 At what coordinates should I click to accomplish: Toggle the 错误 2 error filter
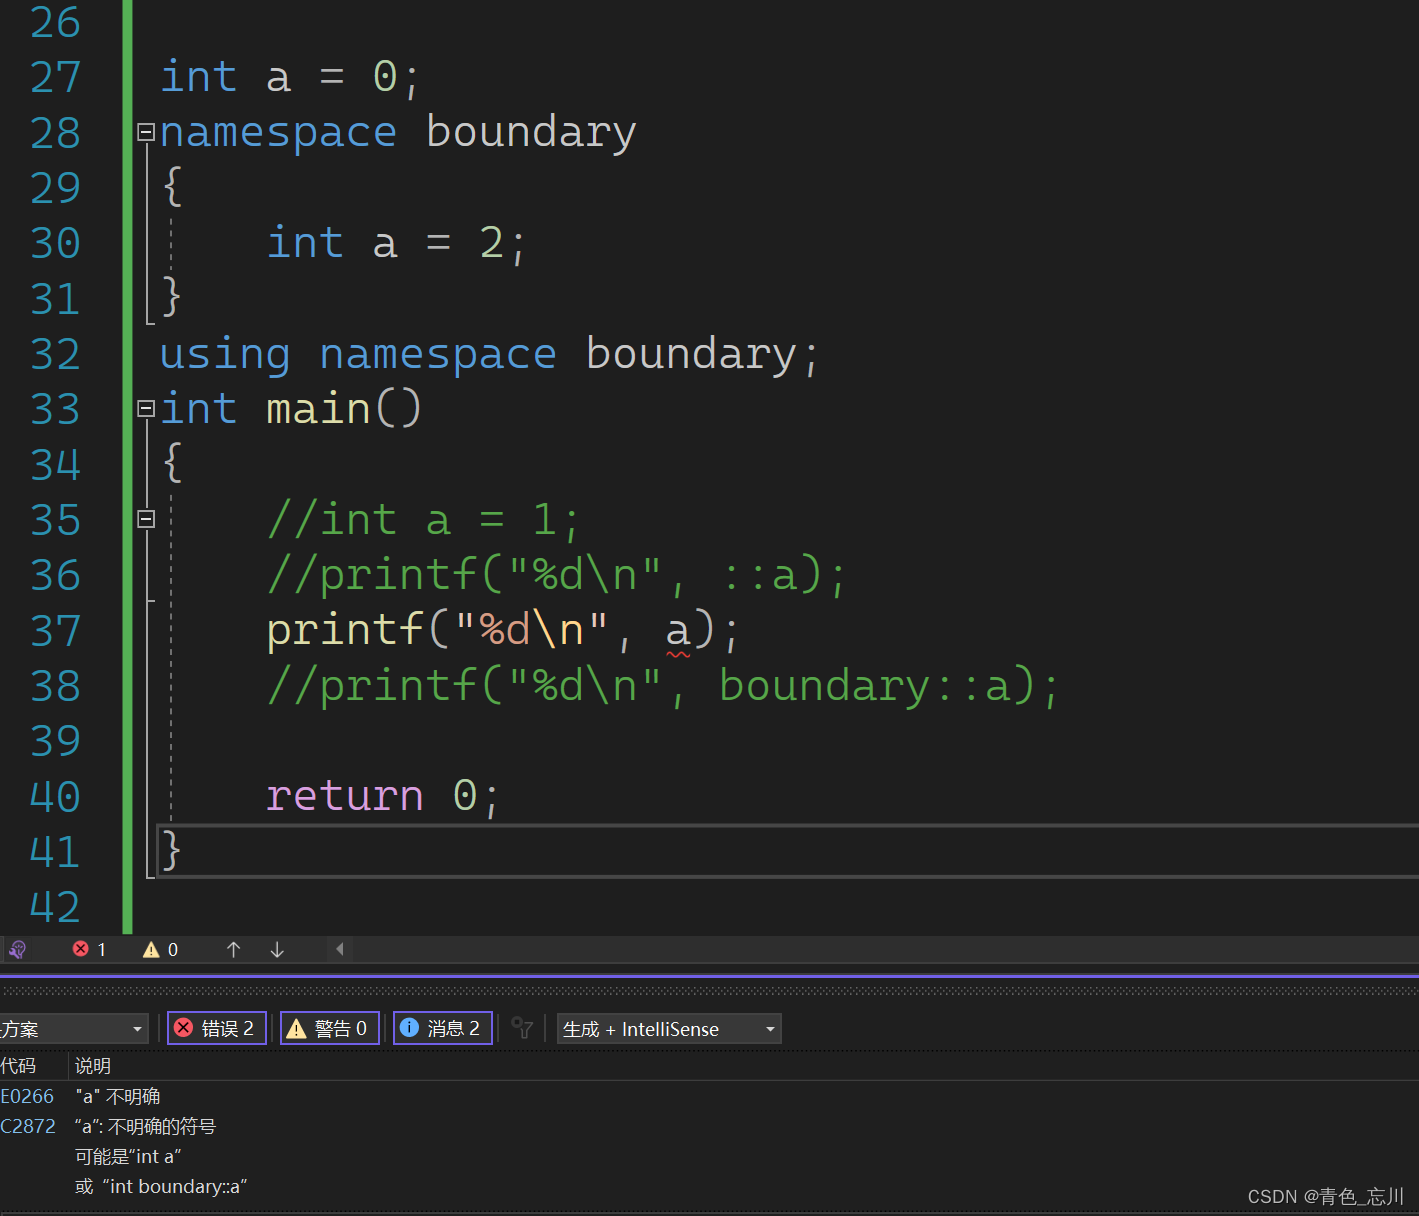(216, 1028)
